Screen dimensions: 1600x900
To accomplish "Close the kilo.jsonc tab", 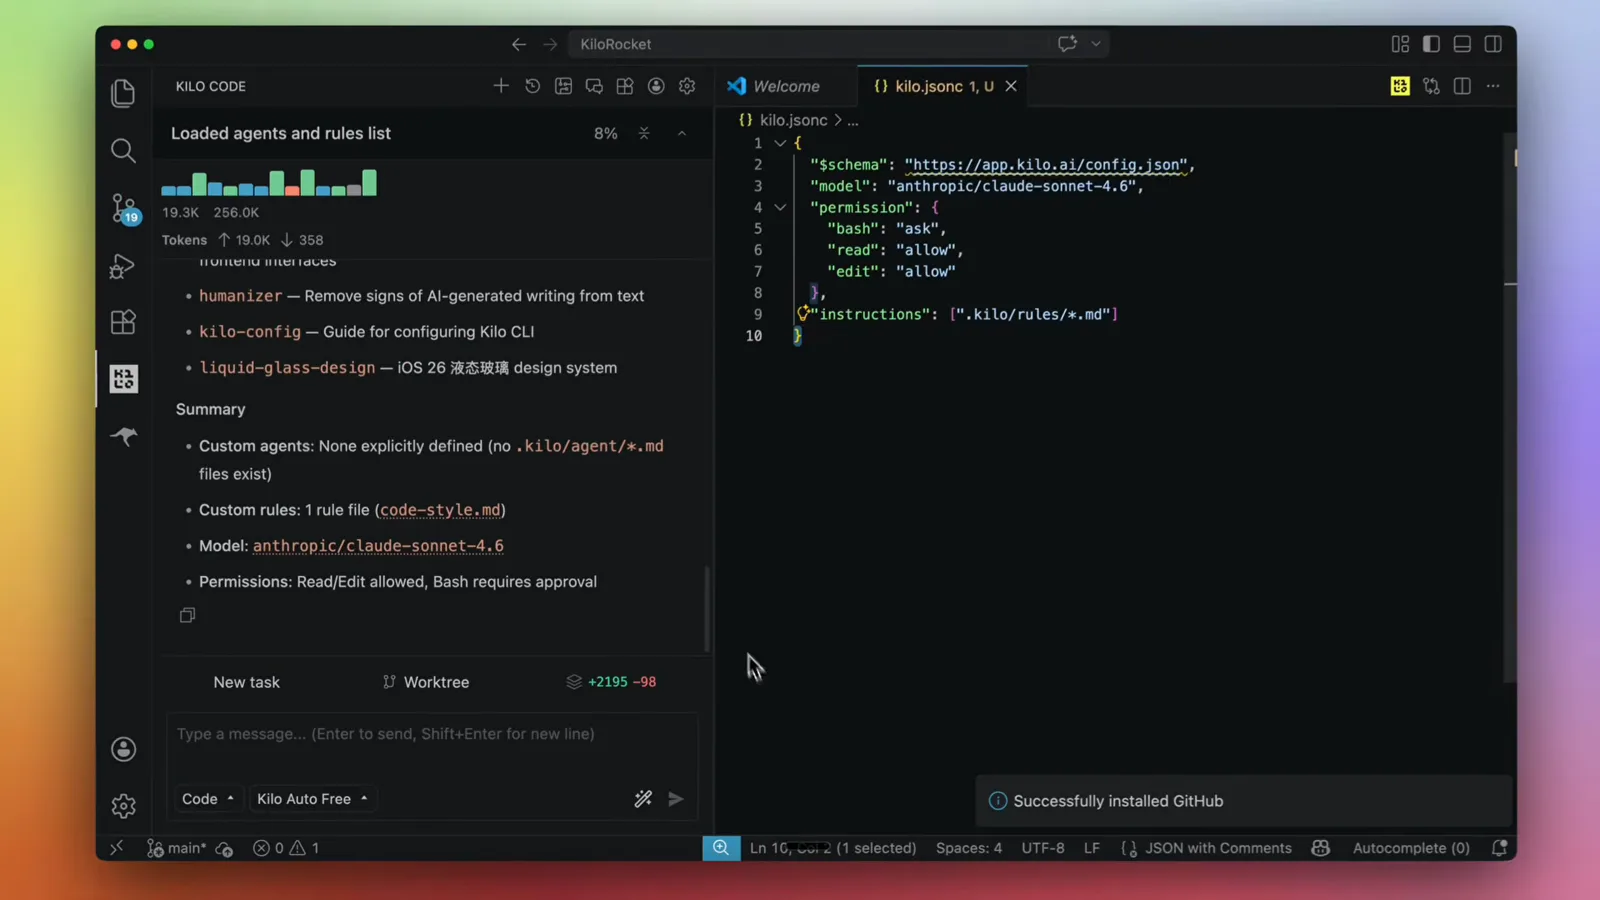I will pyautogui.click(x=1011, y=86).
